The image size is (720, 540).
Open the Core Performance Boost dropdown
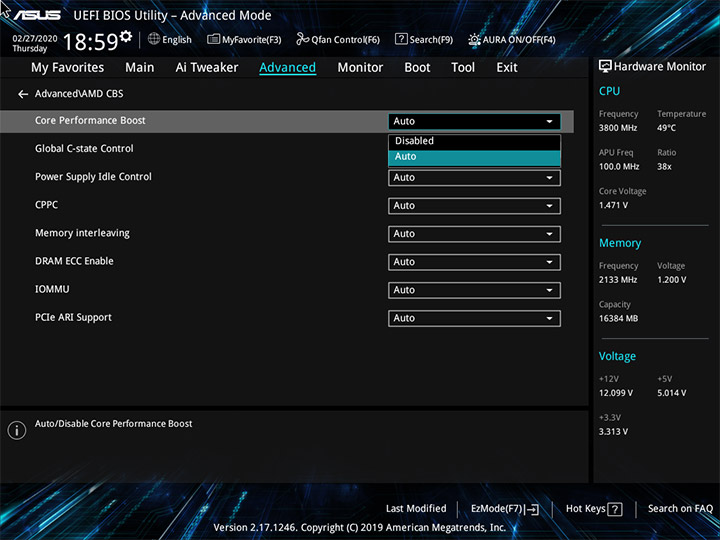pyautogui.click(x=474, y=121)
